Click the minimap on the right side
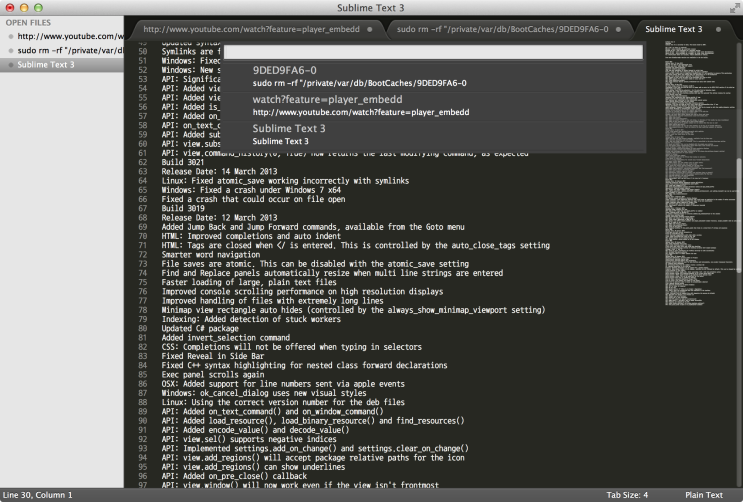The image size is (743, 502). [x=699, y=173]
